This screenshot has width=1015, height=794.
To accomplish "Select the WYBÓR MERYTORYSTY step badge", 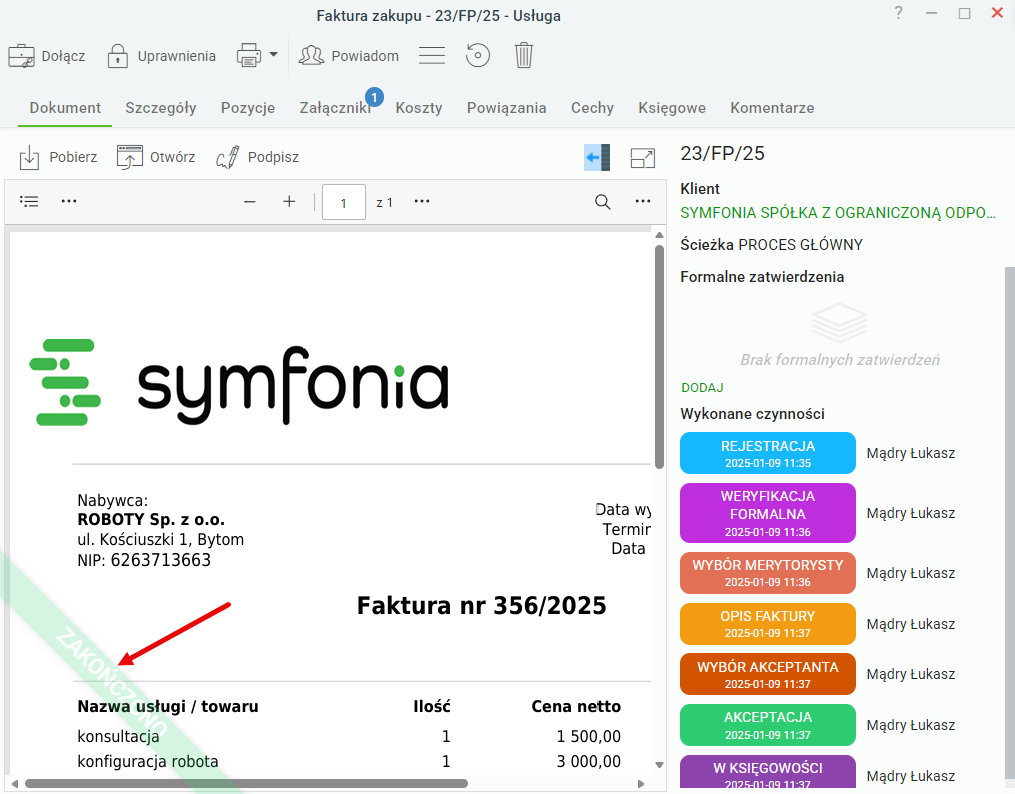I will (x=768, y=573).
